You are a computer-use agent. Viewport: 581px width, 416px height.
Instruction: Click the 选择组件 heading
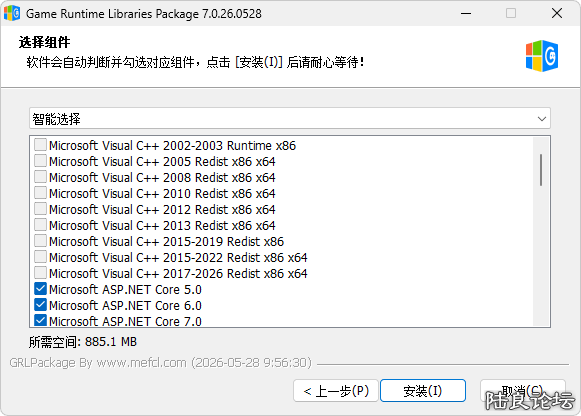point(44,42)
